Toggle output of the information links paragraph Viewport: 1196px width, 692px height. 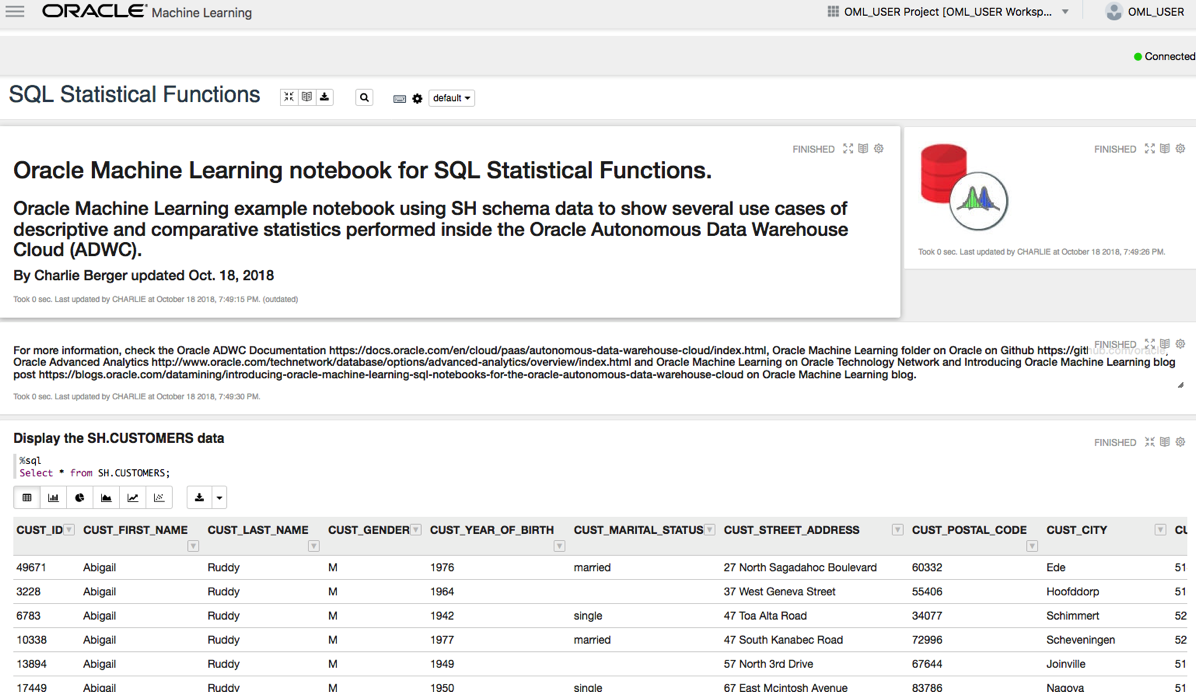[1165, 344]
